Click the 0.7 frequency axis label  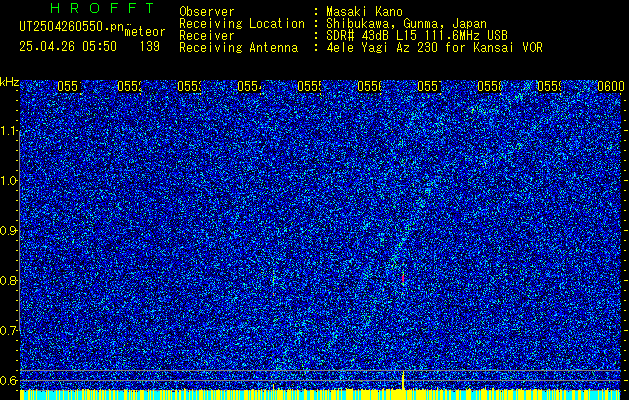point(9,330)
